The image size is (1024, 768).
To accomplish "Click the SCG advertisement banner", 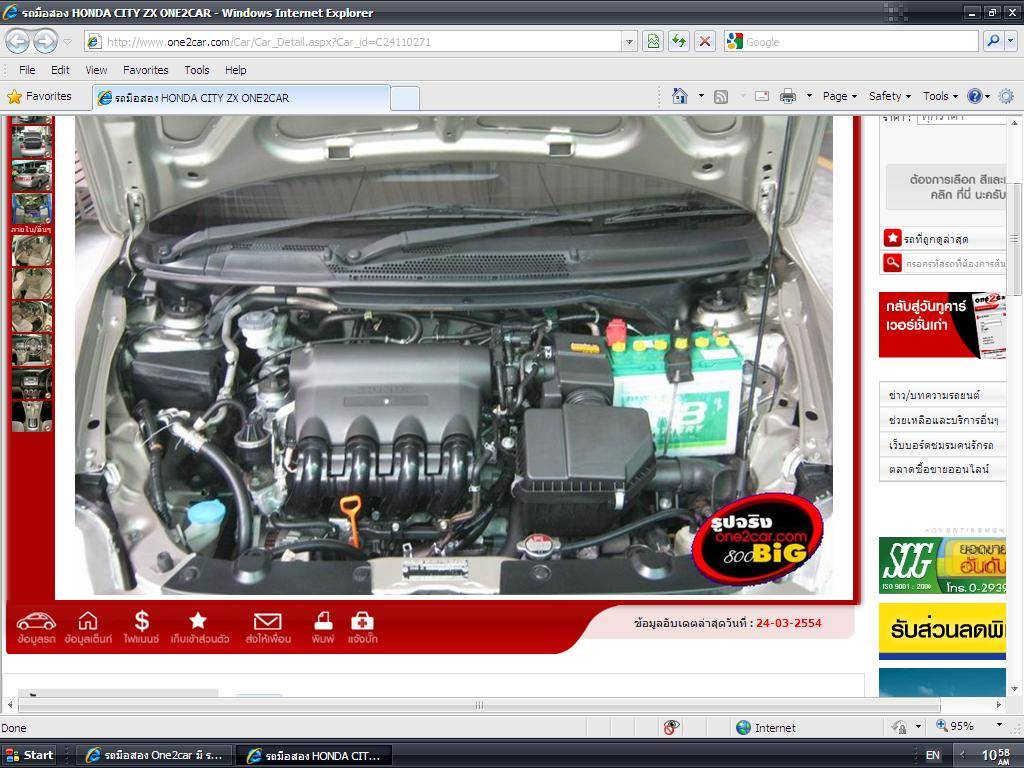I will point(941,565).
